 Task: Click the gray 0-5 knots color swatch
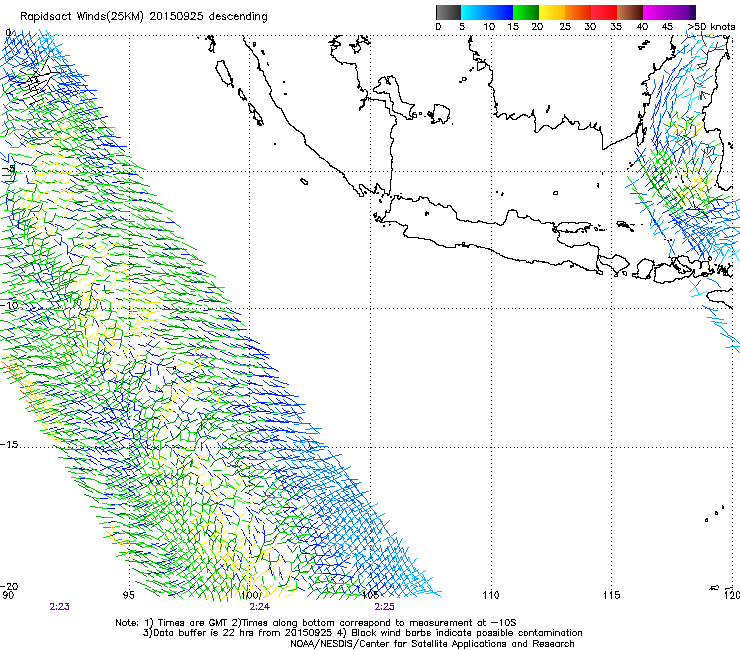(448, 12)
